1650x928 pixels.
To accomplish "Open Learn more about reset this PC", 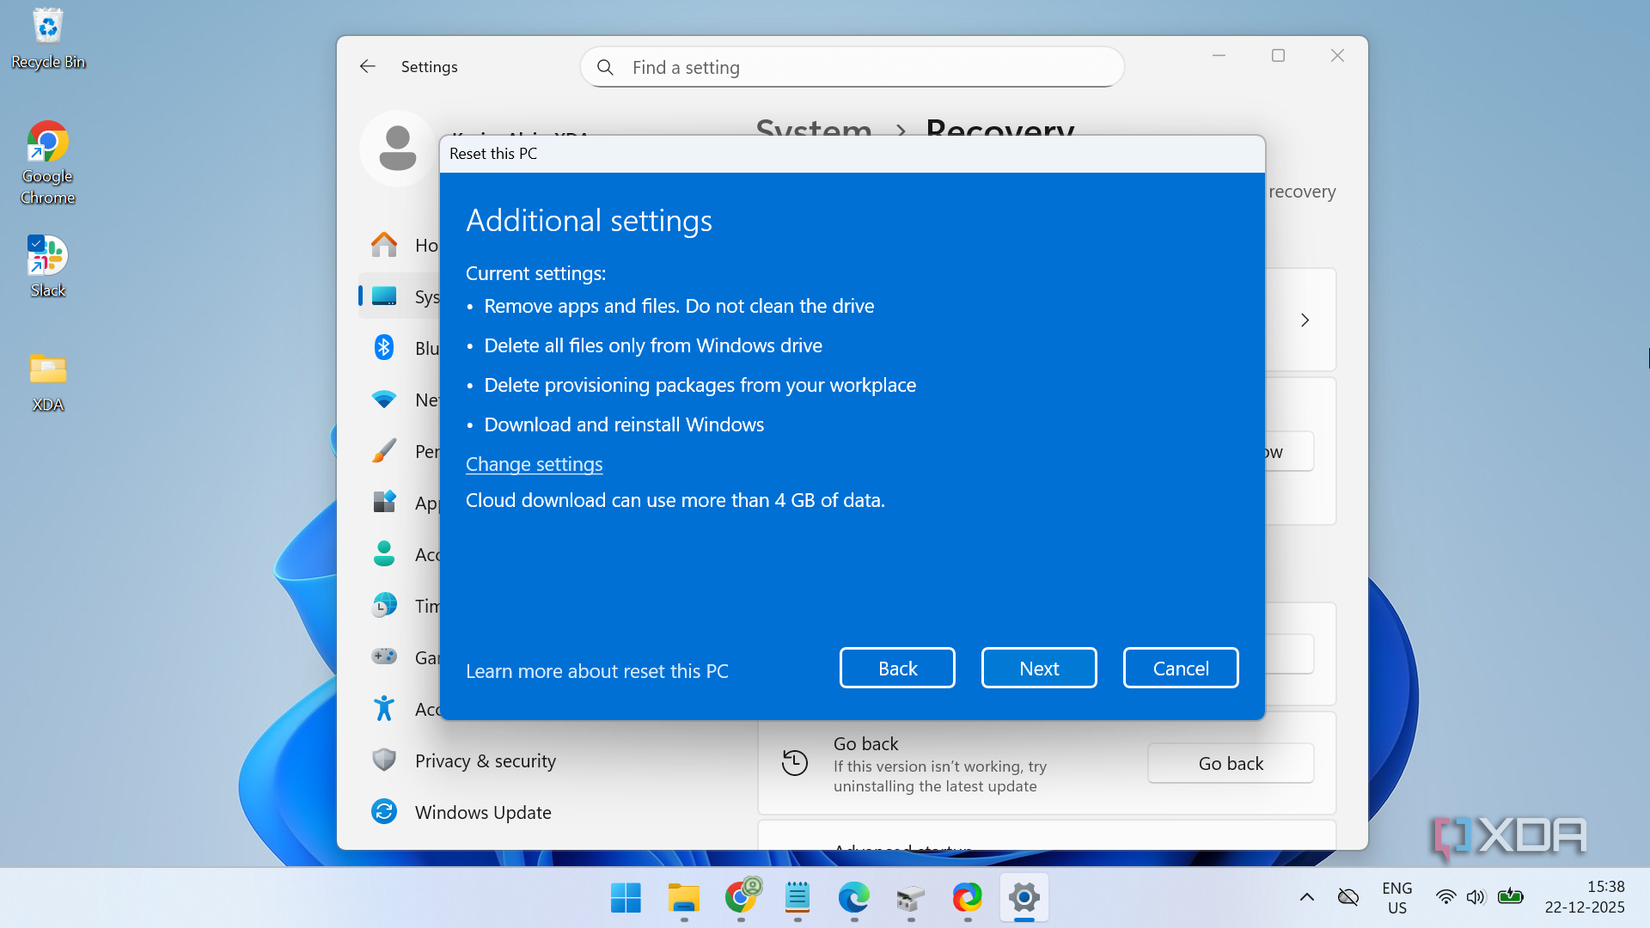I will [x=597, y=671].
